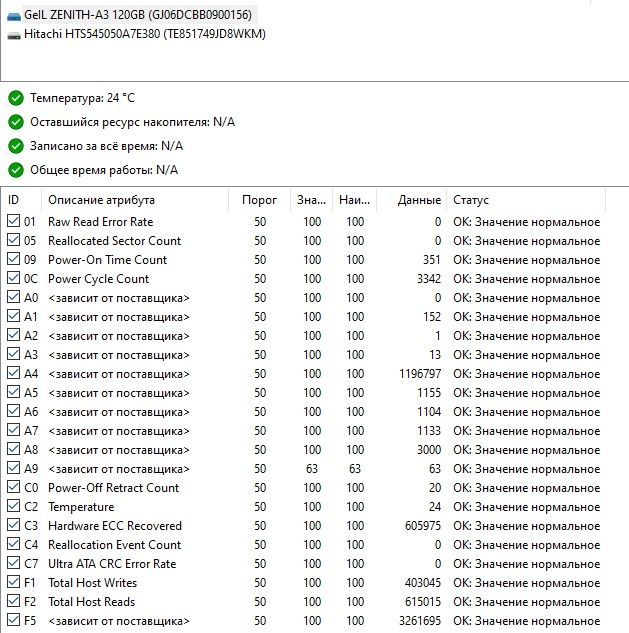Click data value 605975 for Hardware ECC Recovered
The width and height of the screenshot is (629, 633).
[x=423, y=526]
